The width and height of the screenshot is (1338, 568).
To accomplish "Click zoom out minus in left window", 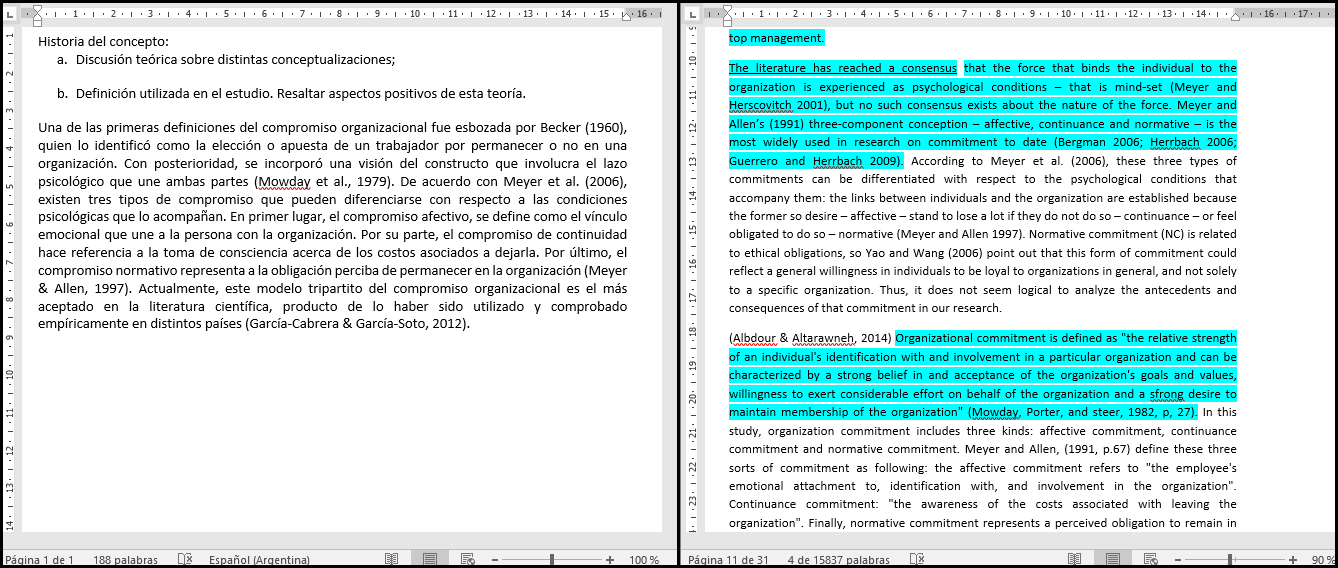I will 495,560.
